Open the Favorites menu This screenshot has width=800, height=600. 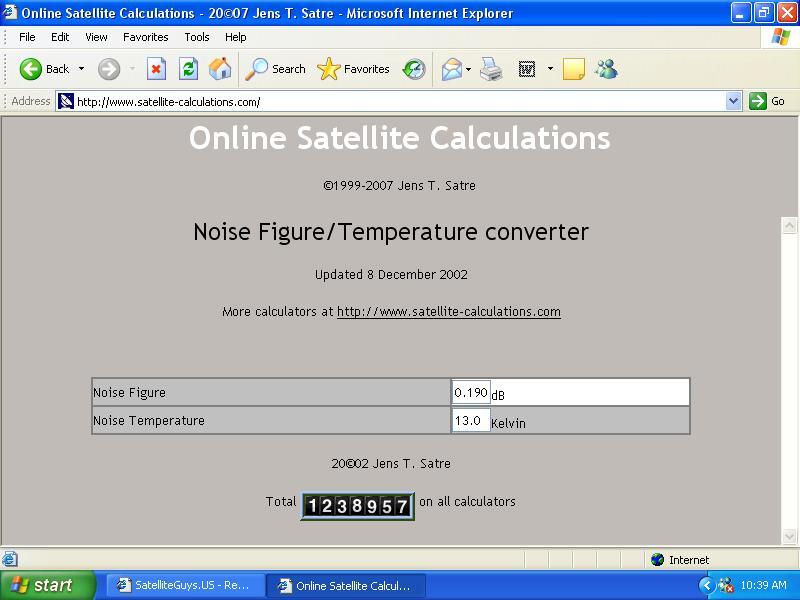click(x=145, y=37)
